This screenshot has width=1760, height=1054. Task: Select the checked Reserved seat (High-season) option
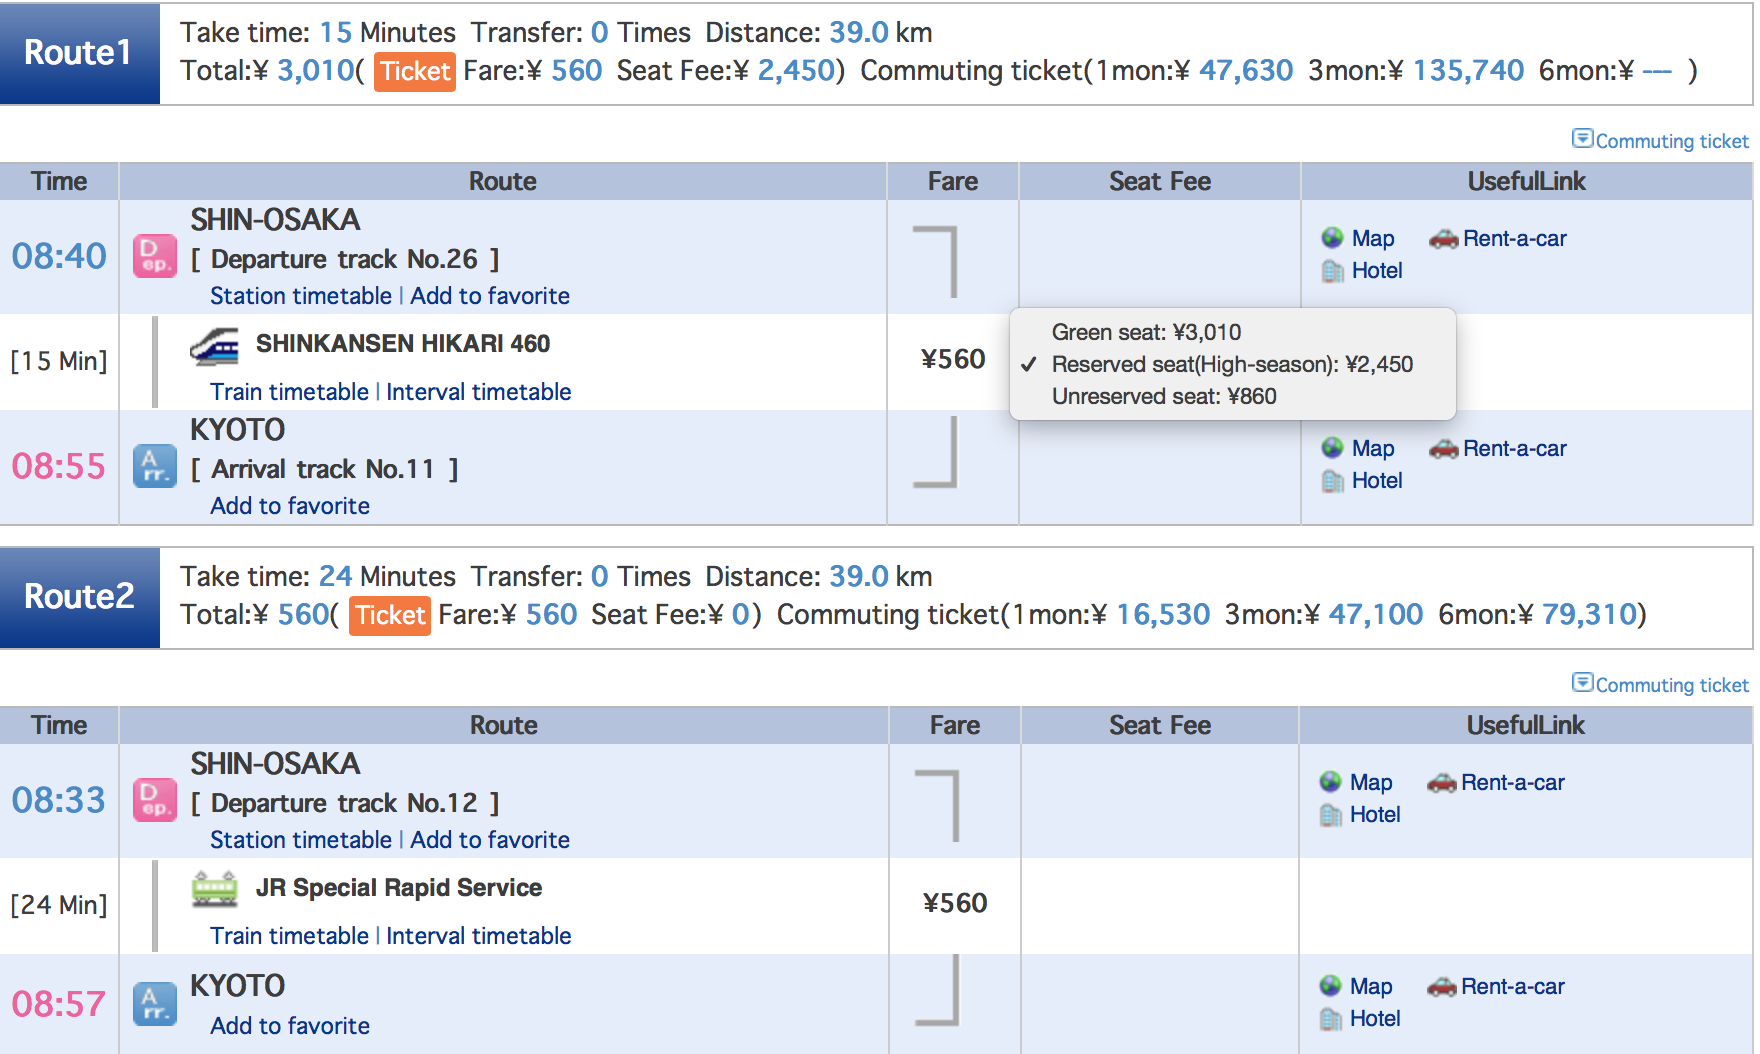[1232, 365]
